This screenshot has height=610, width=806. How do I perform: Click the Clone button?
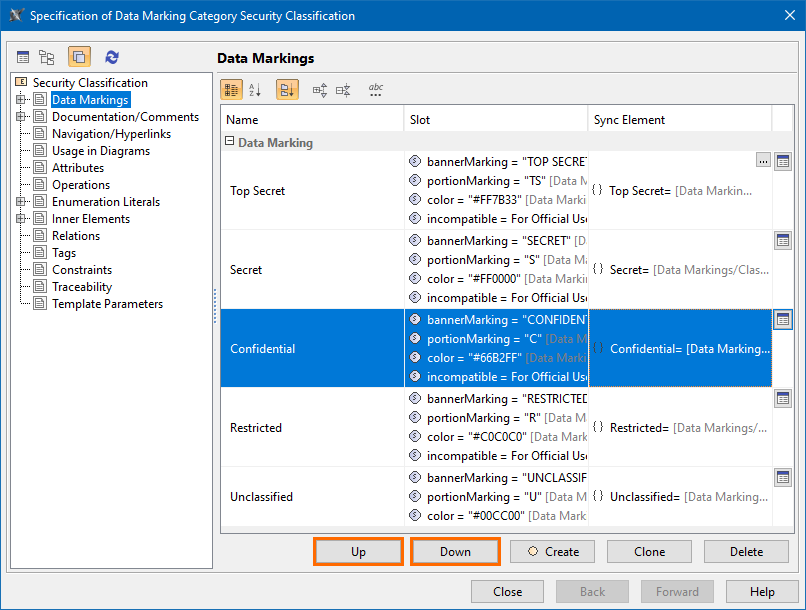click(x=649, y=551)
